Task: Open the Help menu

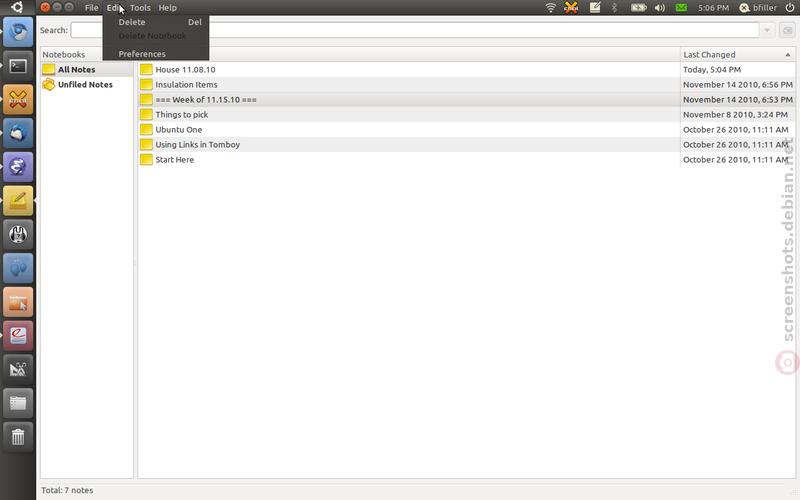Action: pyautogui.click(x=167, y=8)
